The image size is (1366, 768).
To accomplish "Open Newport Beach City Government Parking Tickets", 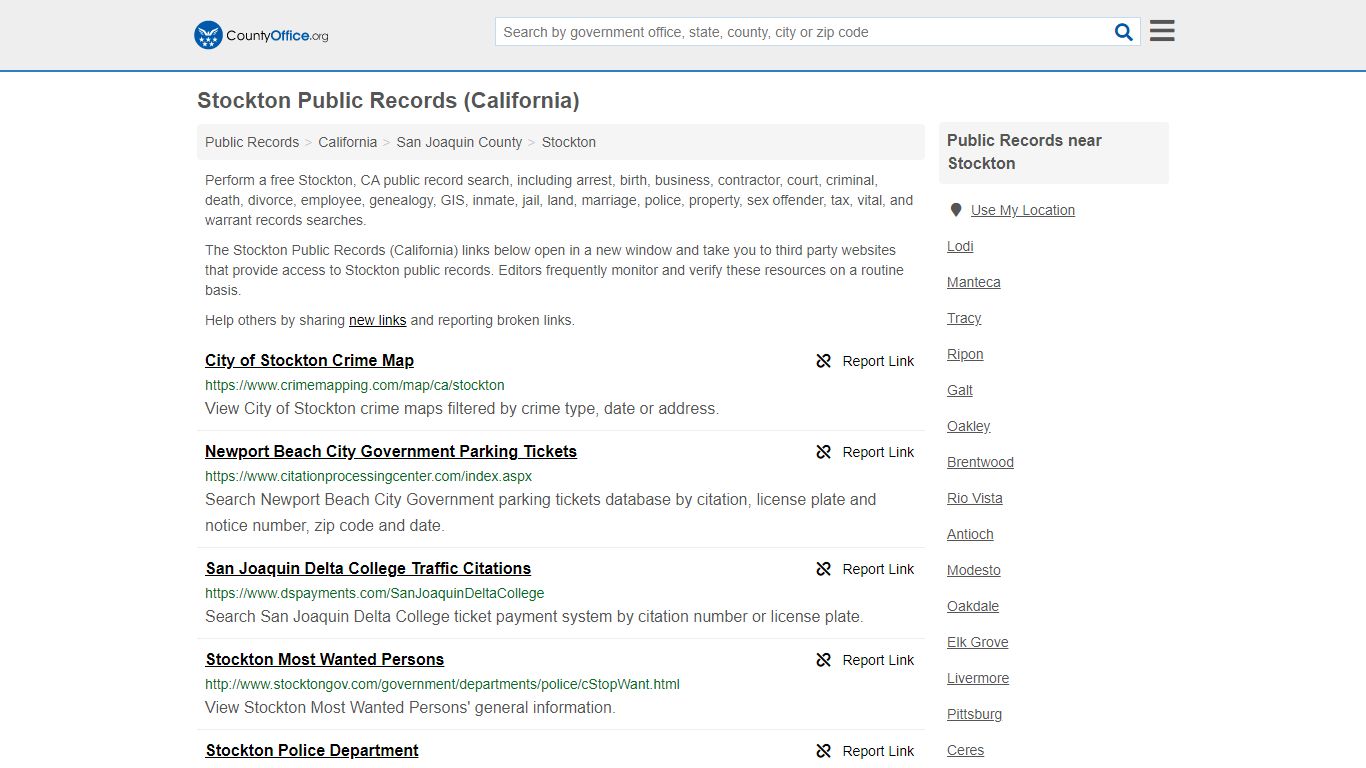I will [x=391, y=451].
